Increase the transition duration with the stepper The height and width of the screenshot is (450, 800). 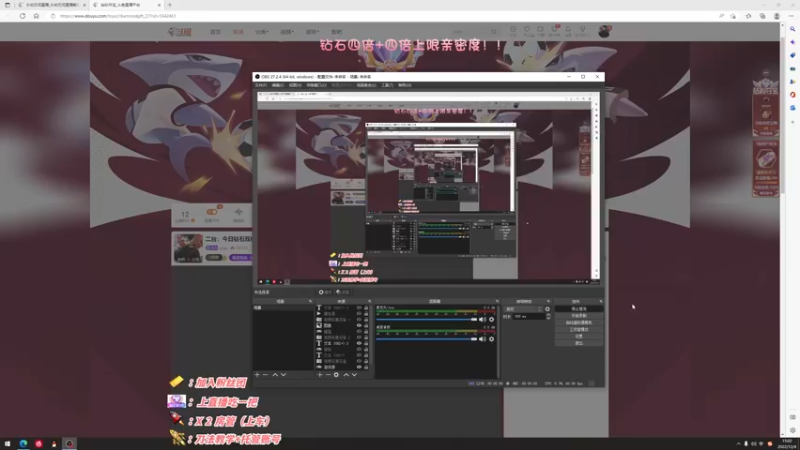(x=548, y=315)
